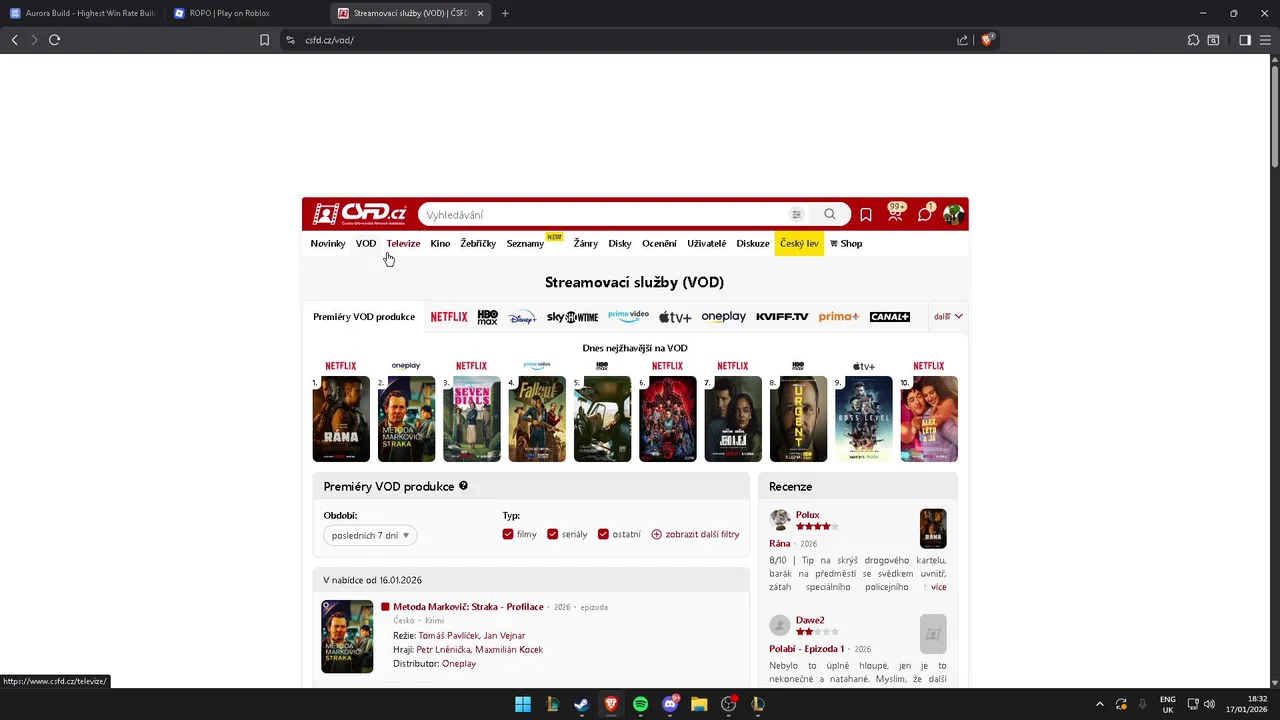Switch to the Premiéry VOD produkce tab
1280x720 pixels.
coord(364,317)
